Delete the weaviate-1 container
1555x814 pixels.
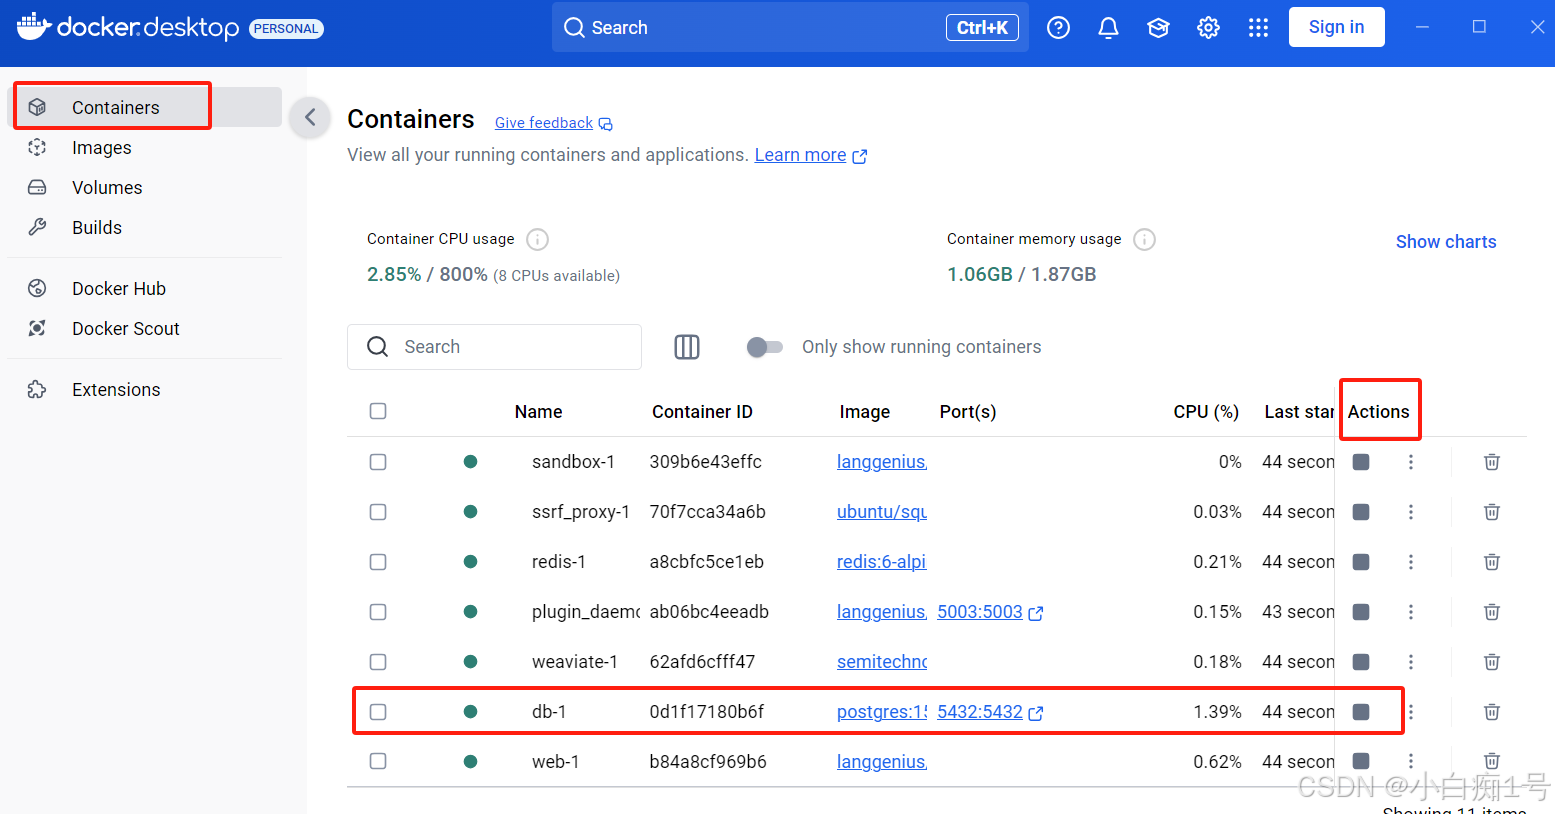pos(1492,662)
